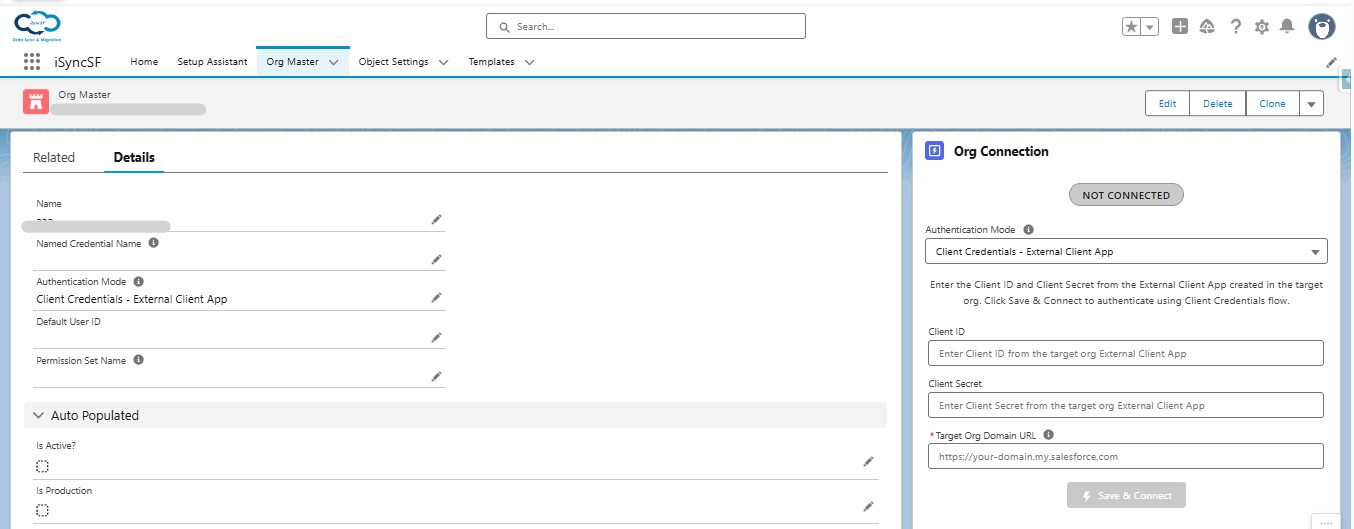Click the Clone button
This screenshot has height=529, width=1354.
1272,104
